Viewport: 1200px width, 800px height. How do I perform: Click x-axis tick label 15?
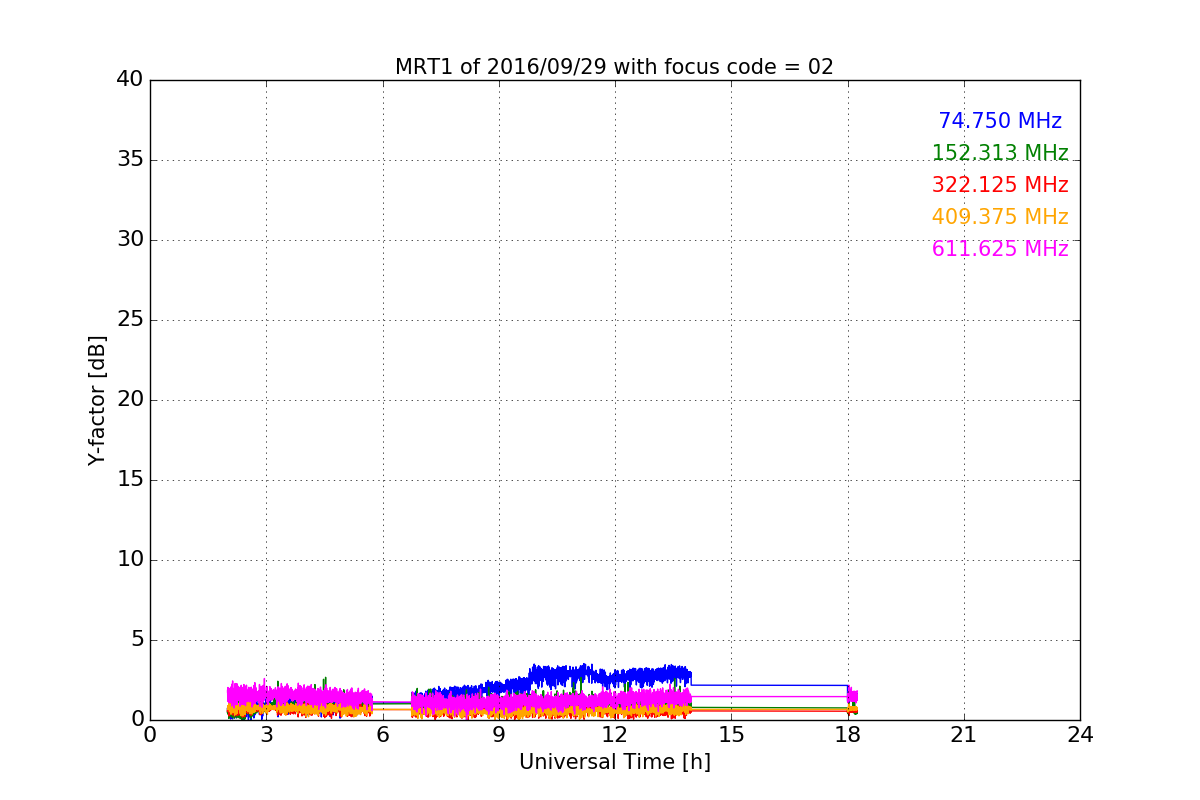[x=731, y=735]
